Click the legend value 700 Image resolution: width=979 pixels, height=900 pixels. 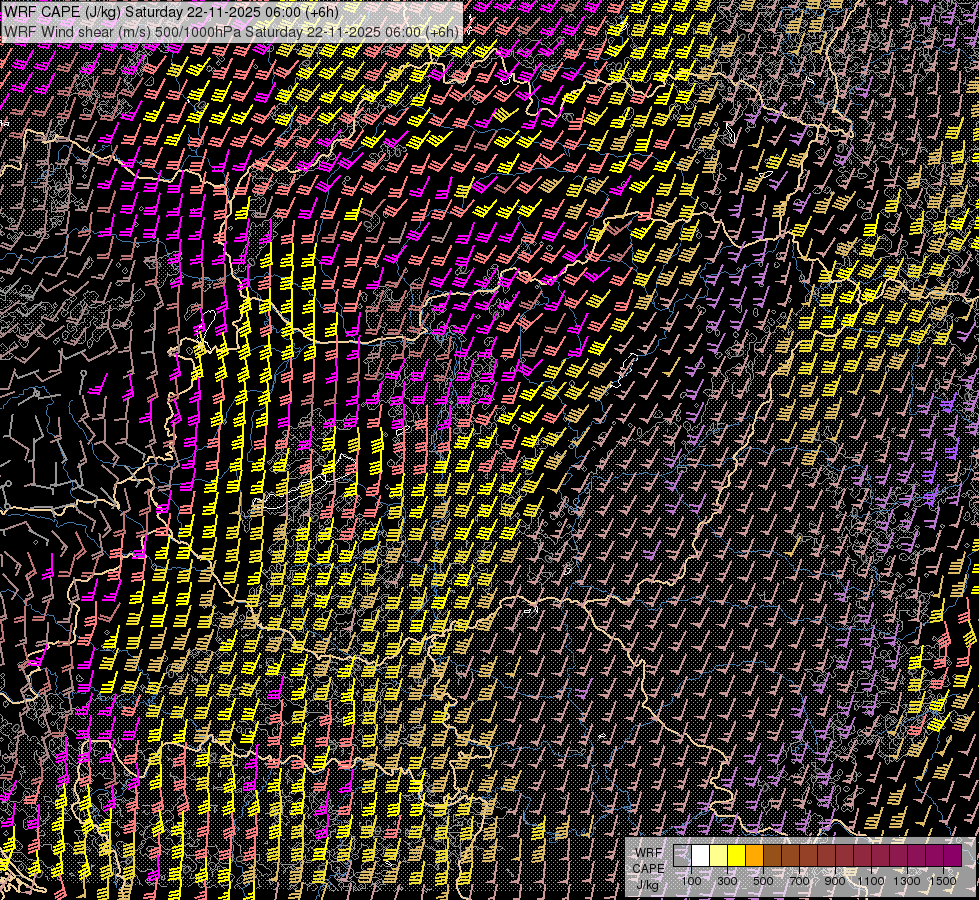pos(799,881)
